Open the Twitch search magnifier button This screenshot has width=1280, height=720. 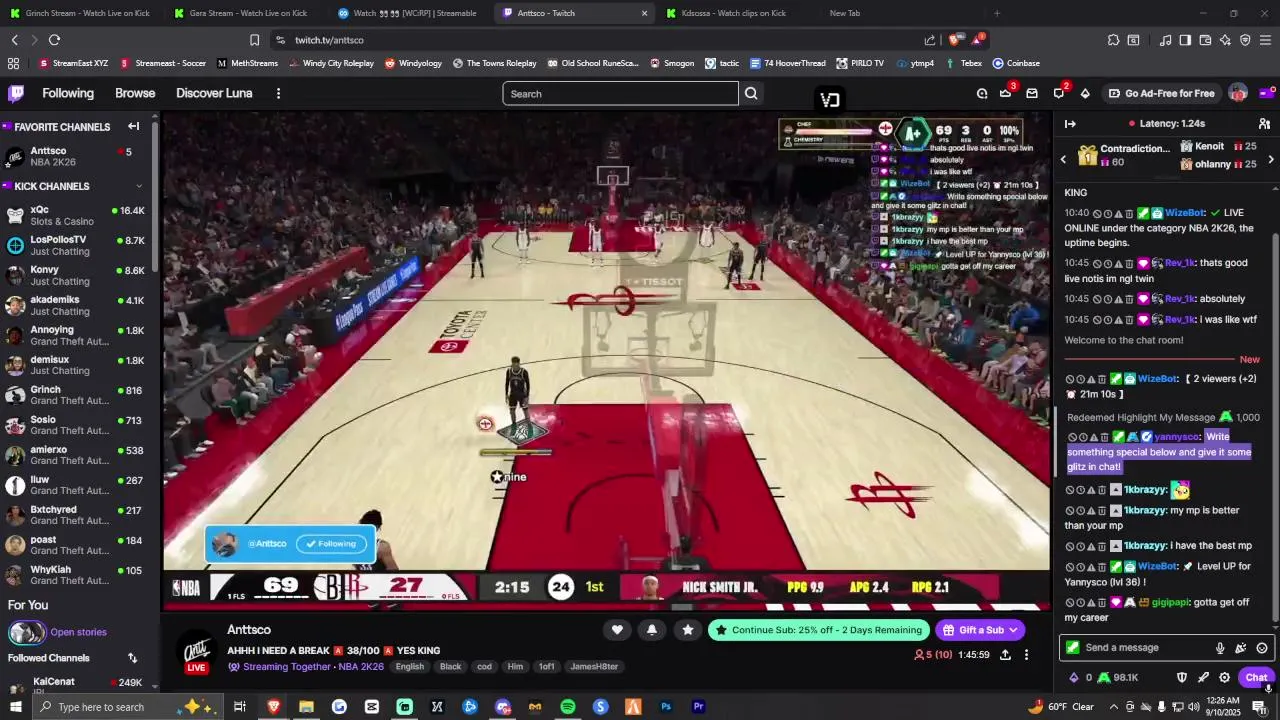(751, 93)
